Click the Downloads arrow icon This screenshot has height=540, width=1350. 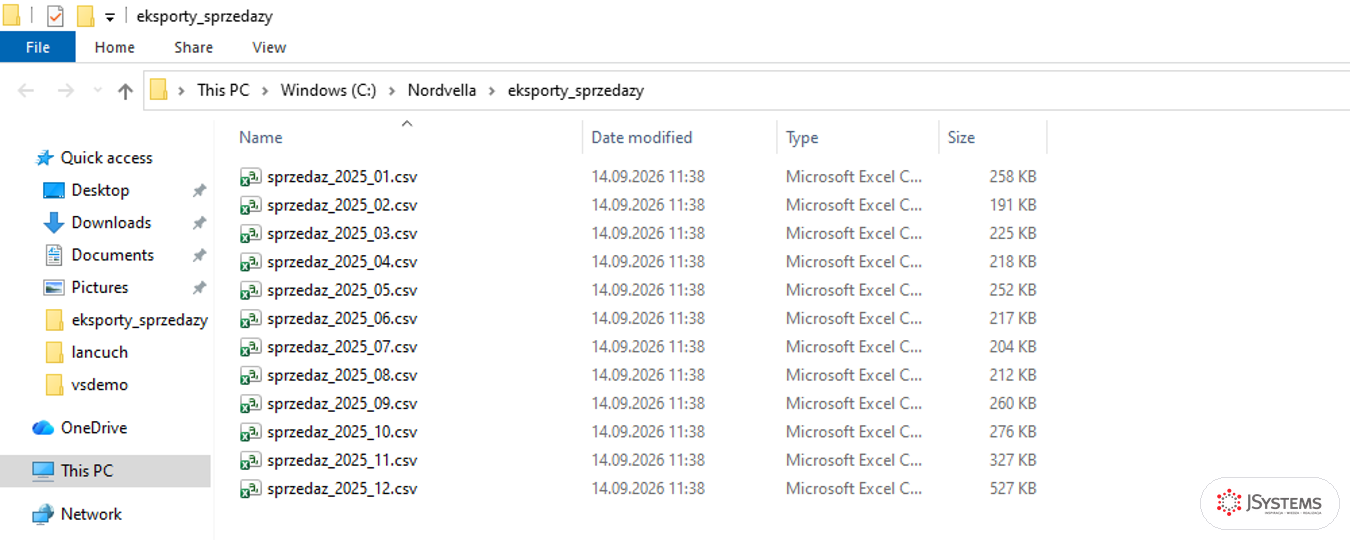(x=54, y=223)
